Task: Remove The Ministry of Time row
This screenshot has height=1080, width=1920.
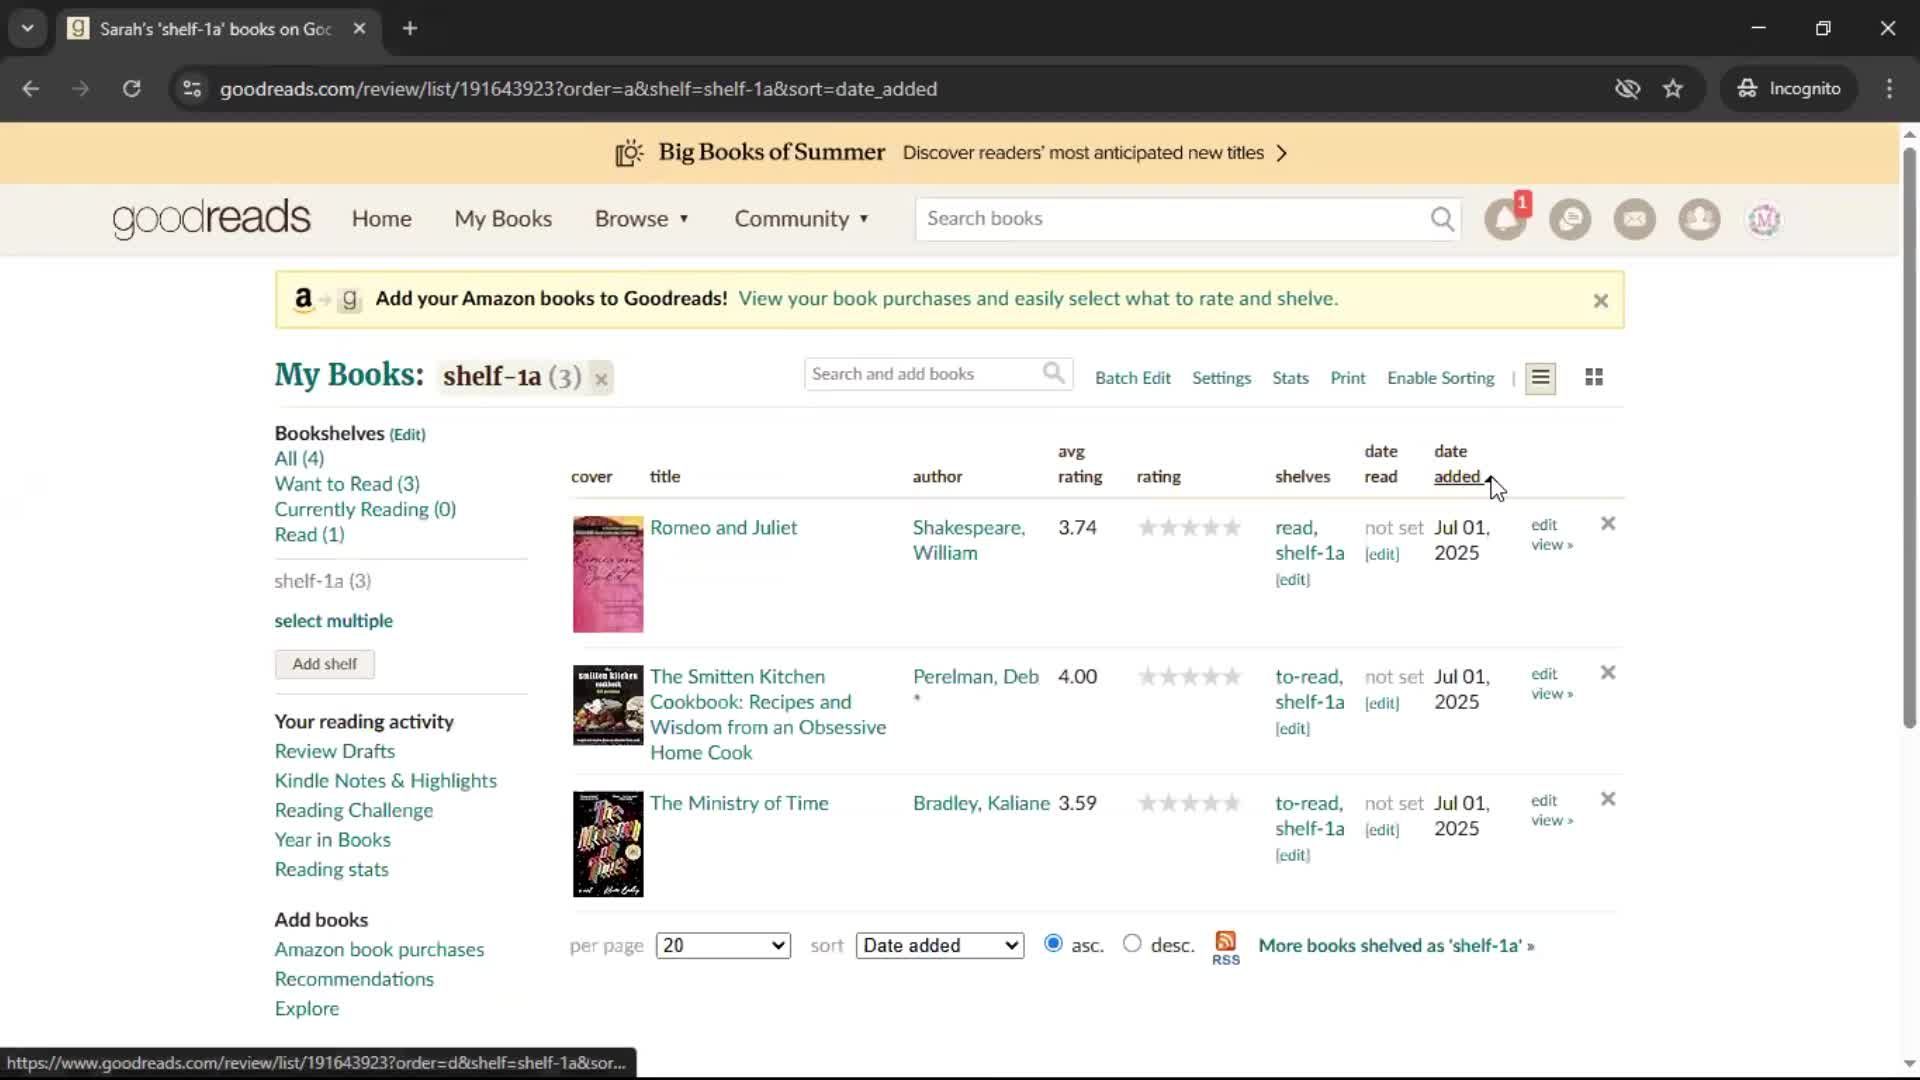Action: [x=1608, y=798]
